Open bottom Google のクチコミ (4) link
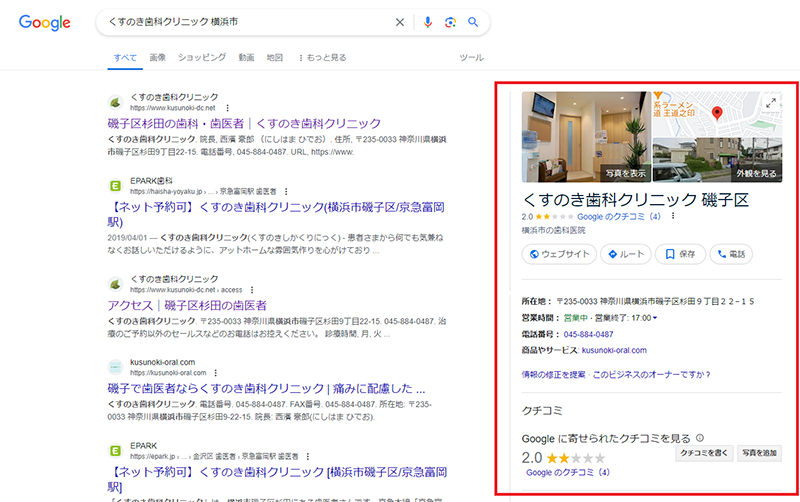Screen dimensions: 800x502 pyautogui.click(x=568, y=472)
